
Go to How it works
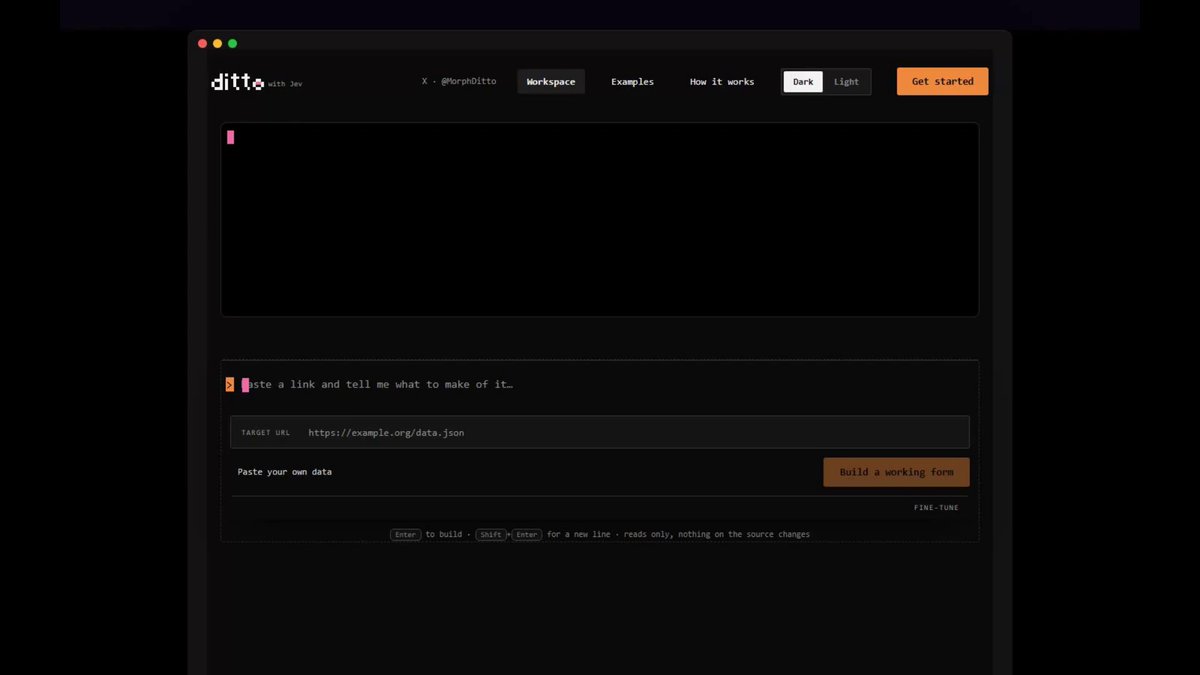(722, 82)
